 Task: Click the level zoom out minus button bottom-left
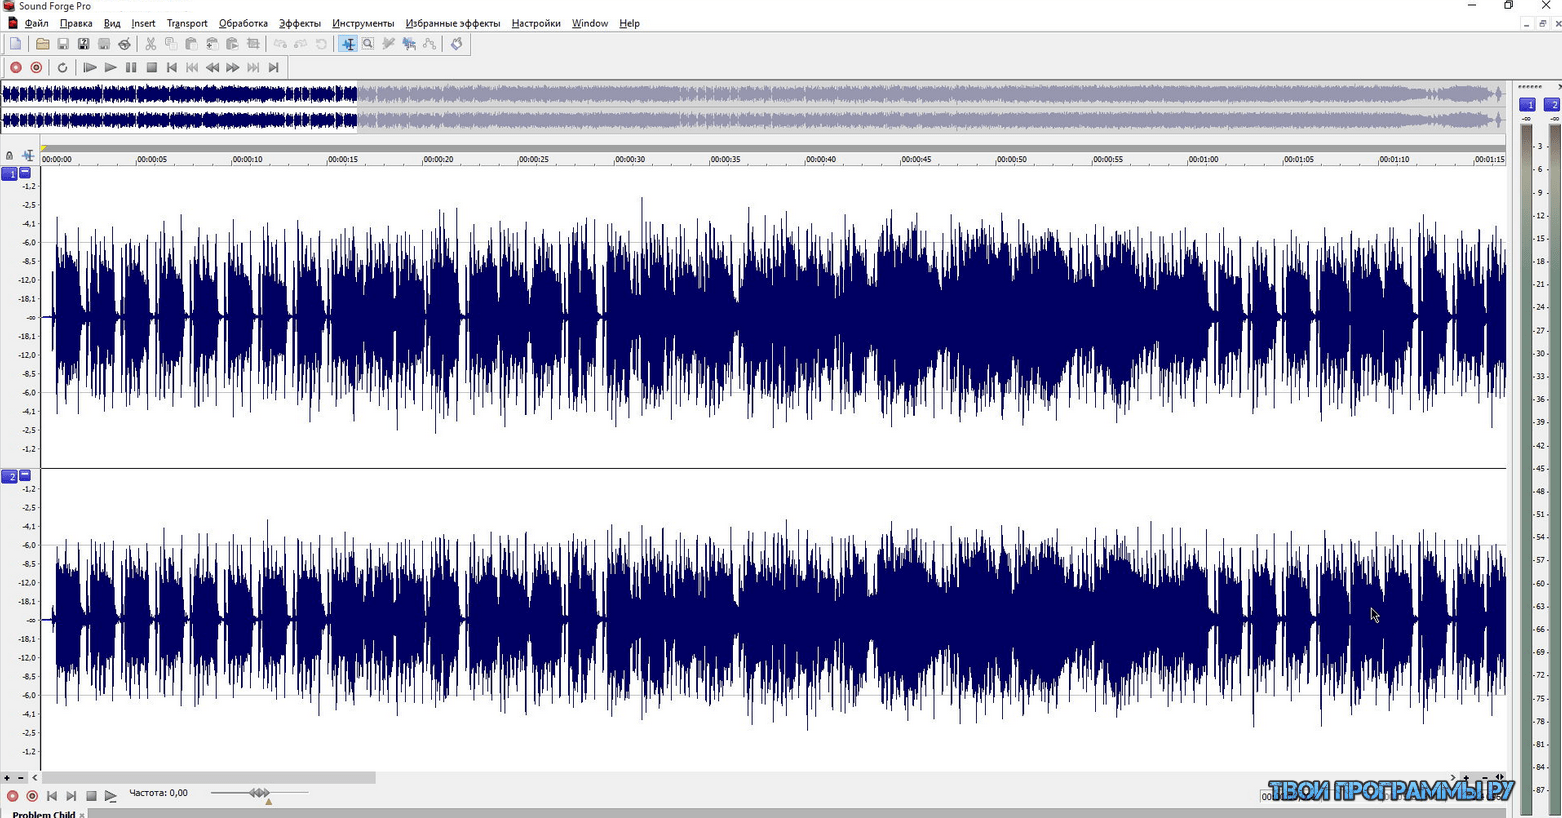tap(20, 778)
